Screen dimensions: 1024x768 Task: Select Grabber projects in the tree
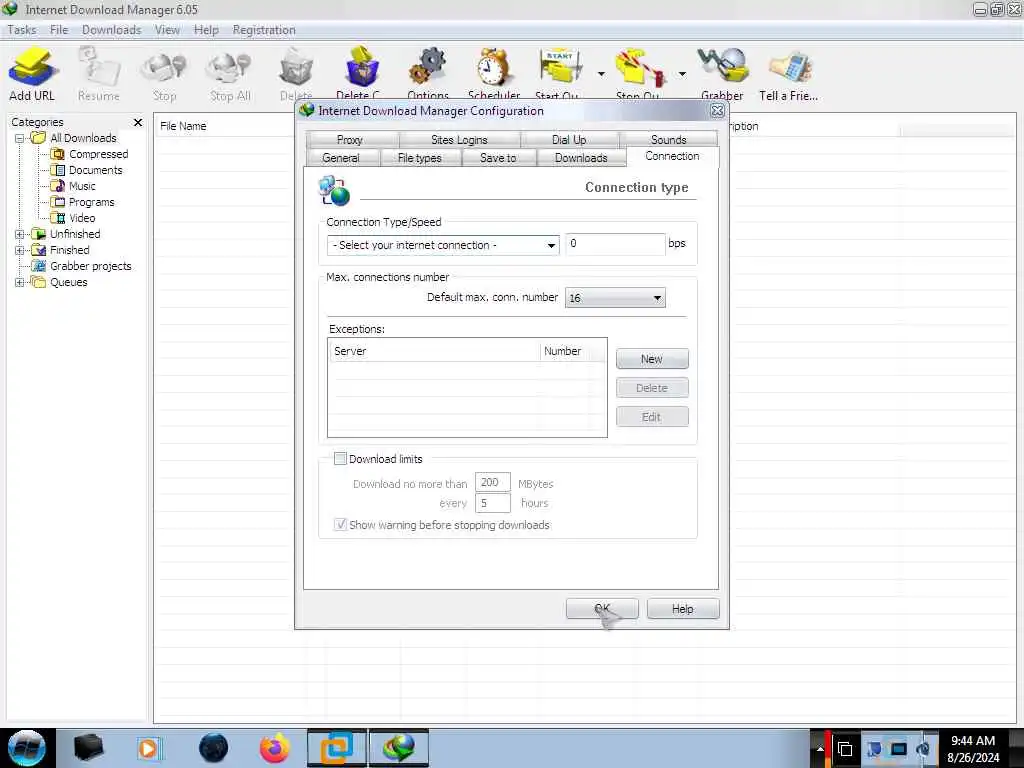(x=90, y=266)
